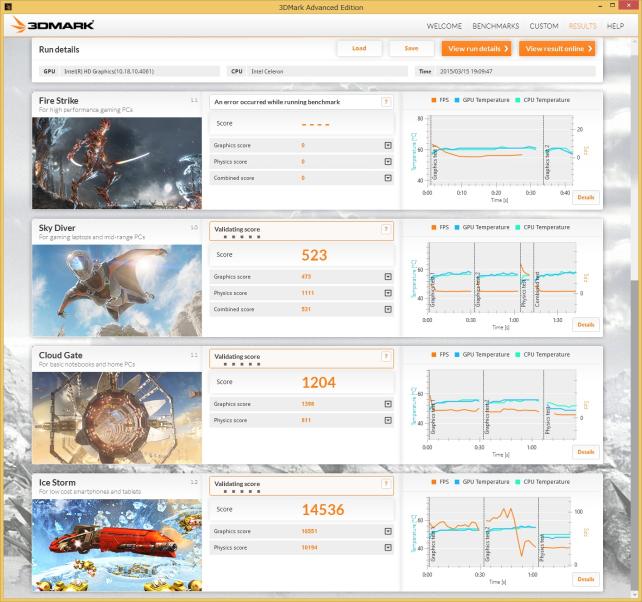Viewport: 642px width, 602px height.
Task: Open View run details
Action: (477, 49)
